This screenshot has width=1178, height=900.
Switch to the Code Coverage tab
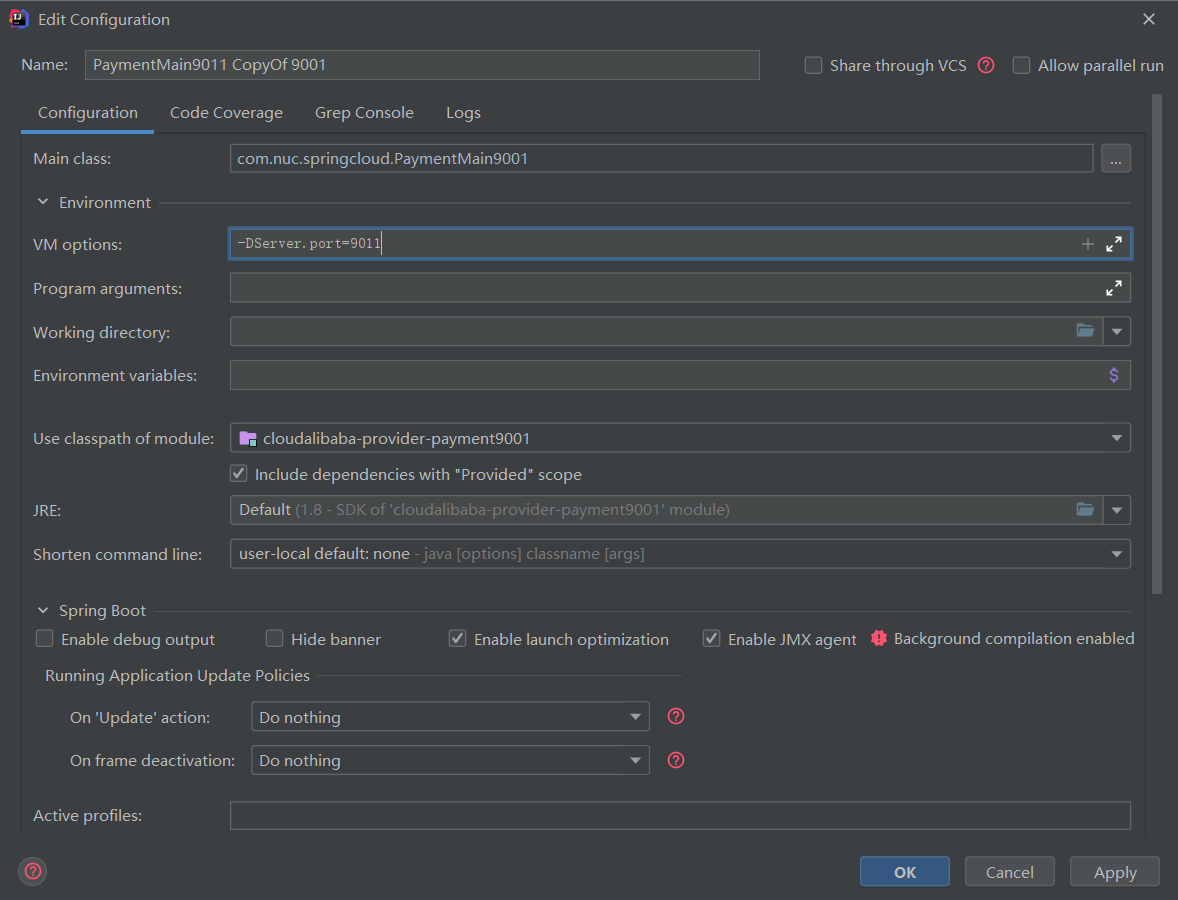tap(226, 113)
